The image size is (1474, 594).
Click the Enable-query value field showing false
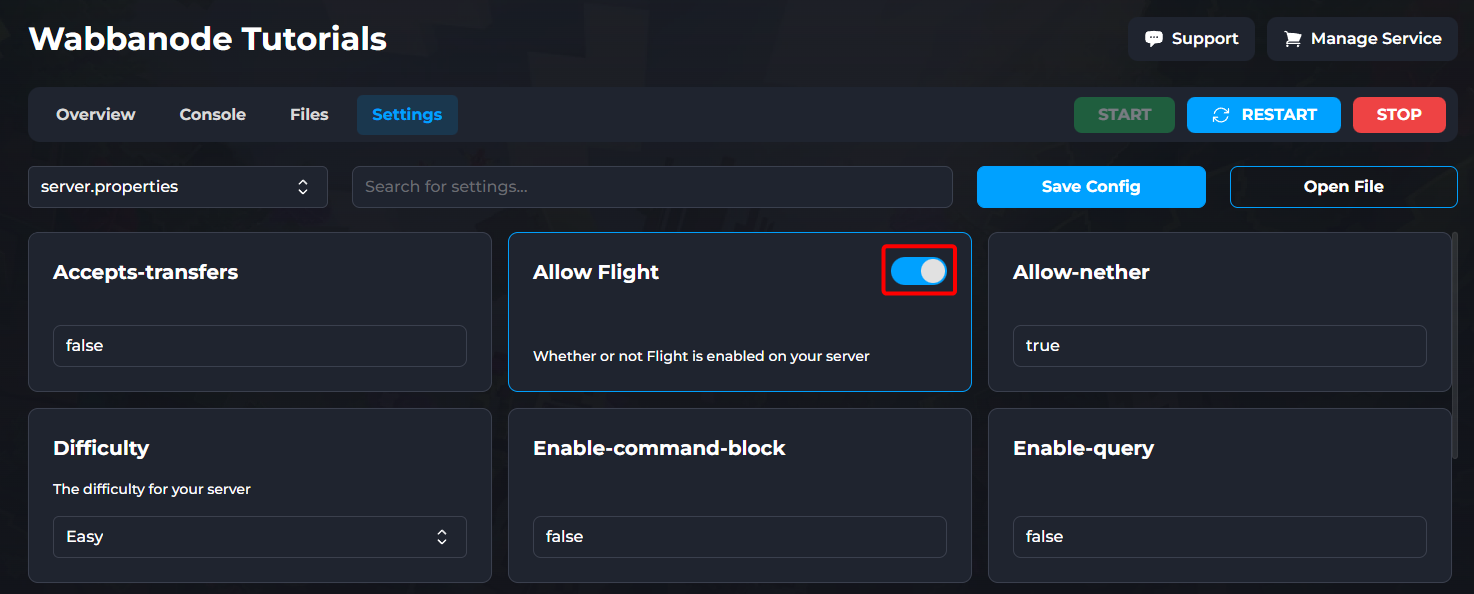[x=1219, y=537]
